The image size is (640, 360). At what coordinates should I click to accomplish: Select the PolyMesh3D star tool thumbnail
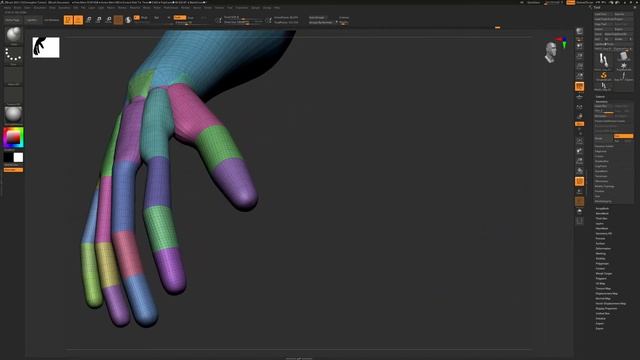[623, 66]
